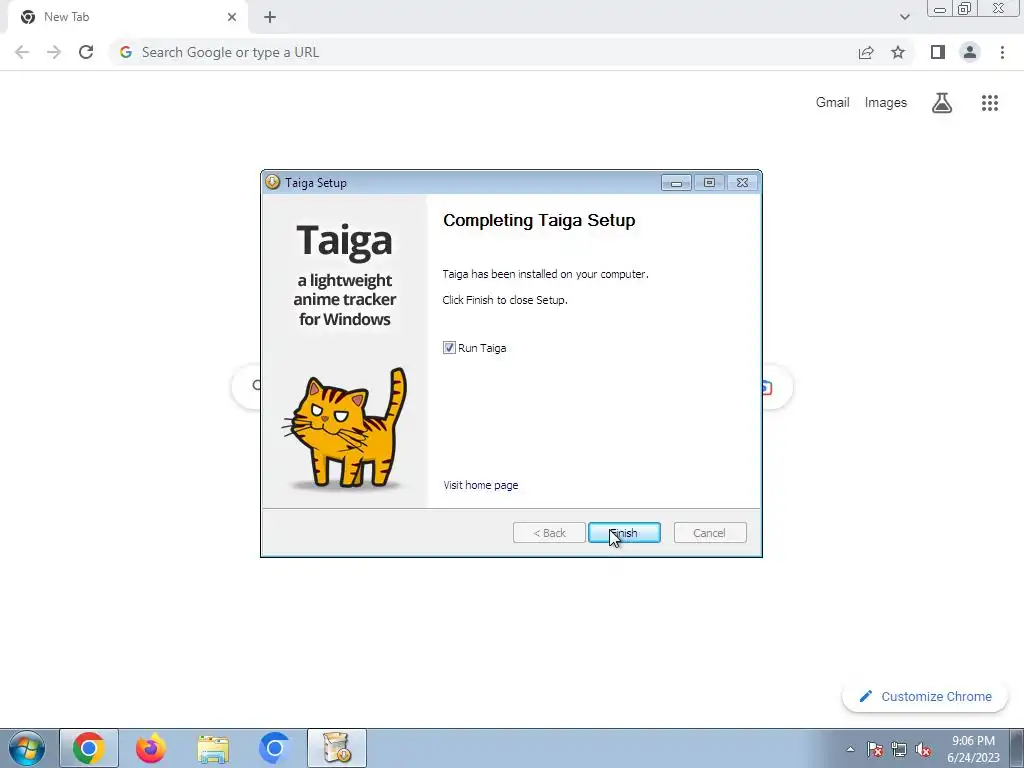Click the Google logo in address bar
This screenshot has width=1024, height=768.
click(x=126, y=52)
